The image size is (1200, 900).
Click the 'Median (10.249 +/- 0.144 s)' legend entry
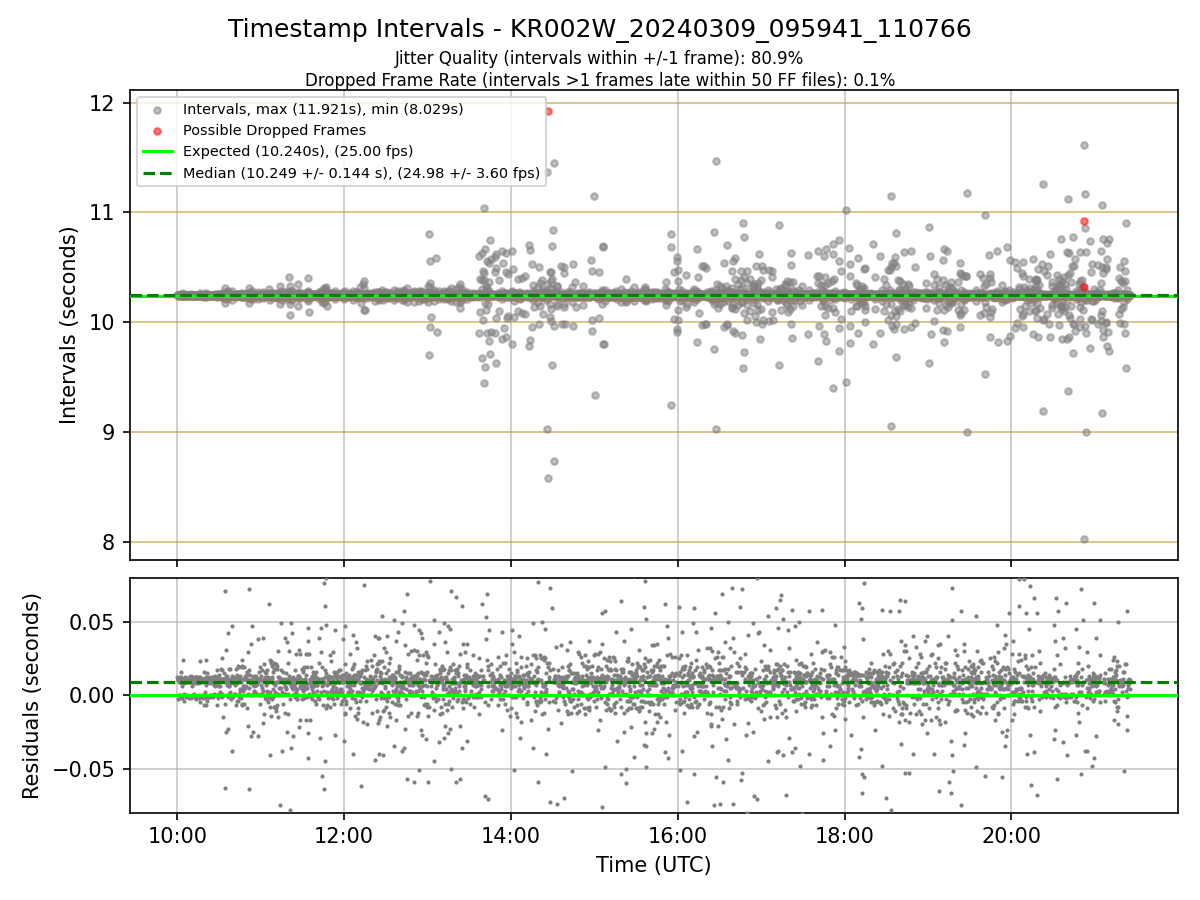[x=361, y=172]
